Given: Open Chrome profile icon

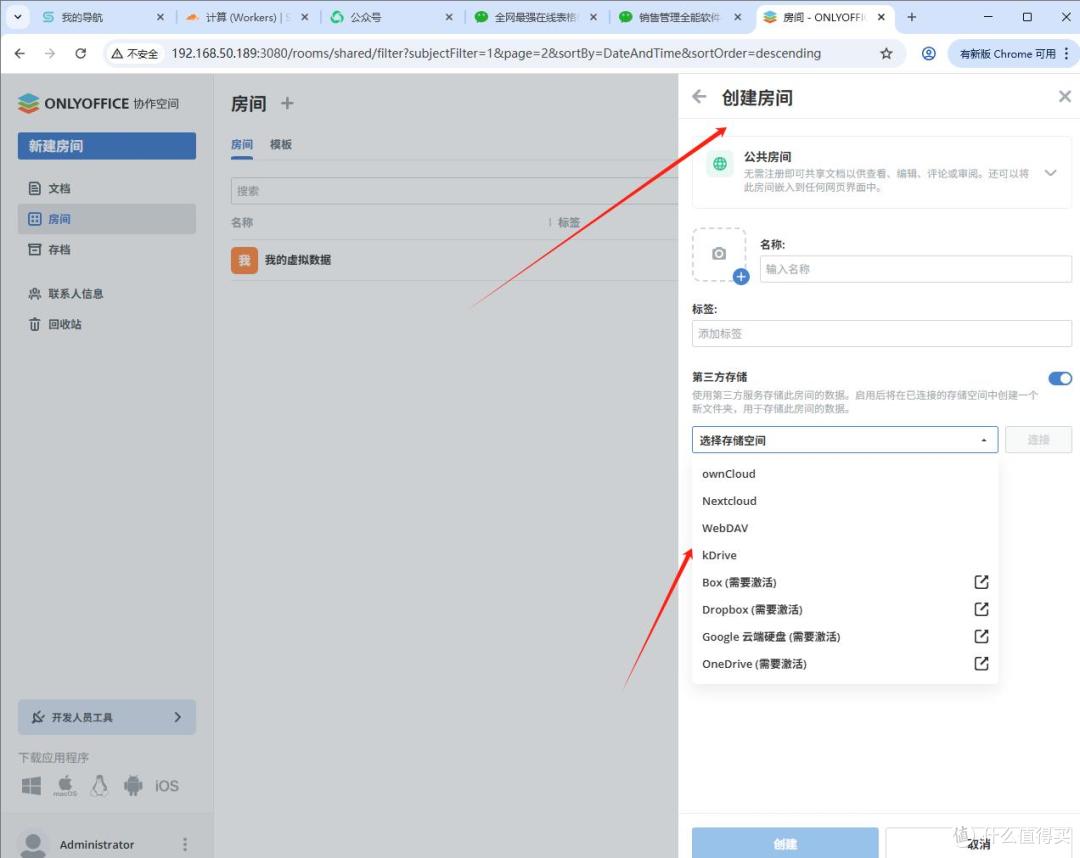Looking at the screenshot, I should (928, 54).
